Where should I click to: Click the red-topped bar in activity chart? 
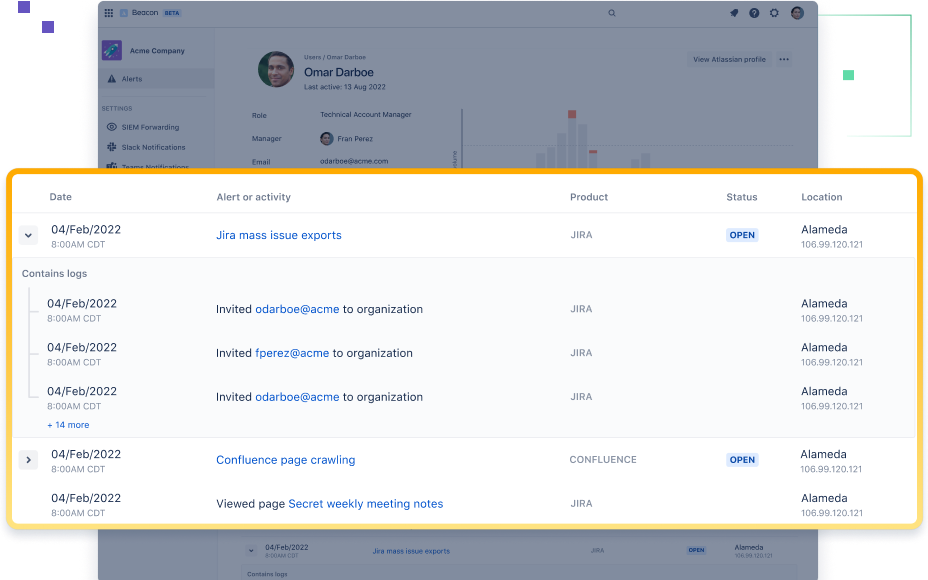tap(572, 139)
